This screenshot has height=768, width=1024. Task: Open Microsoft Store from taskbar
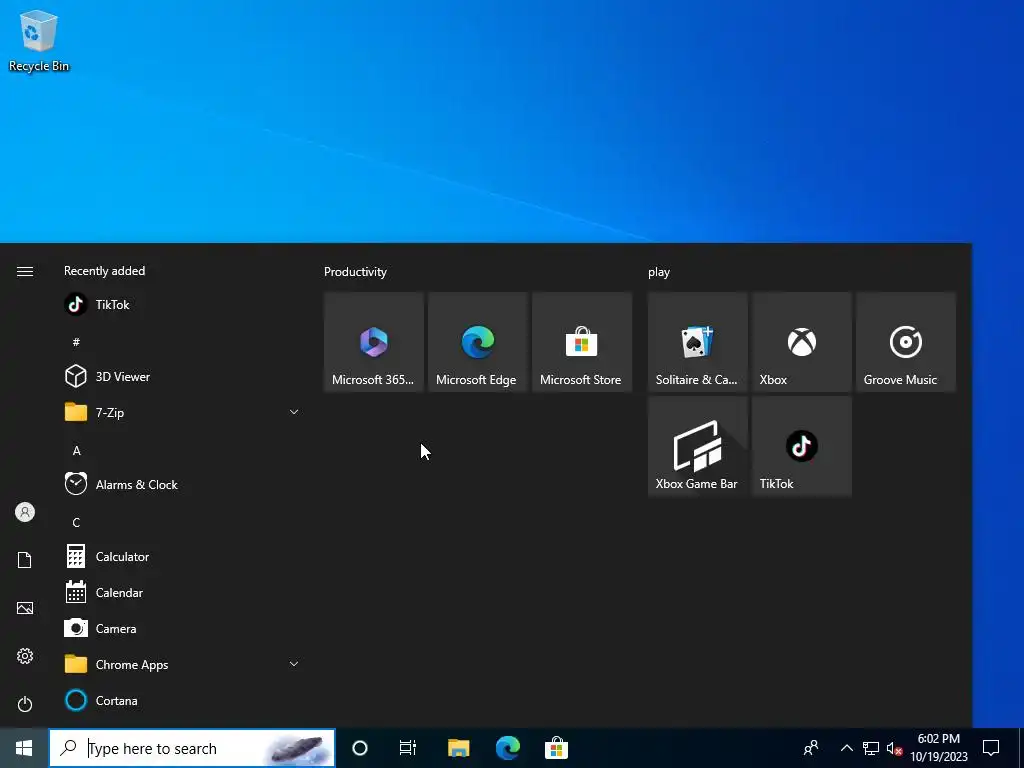pyautogui.click(x=556, y=748)
